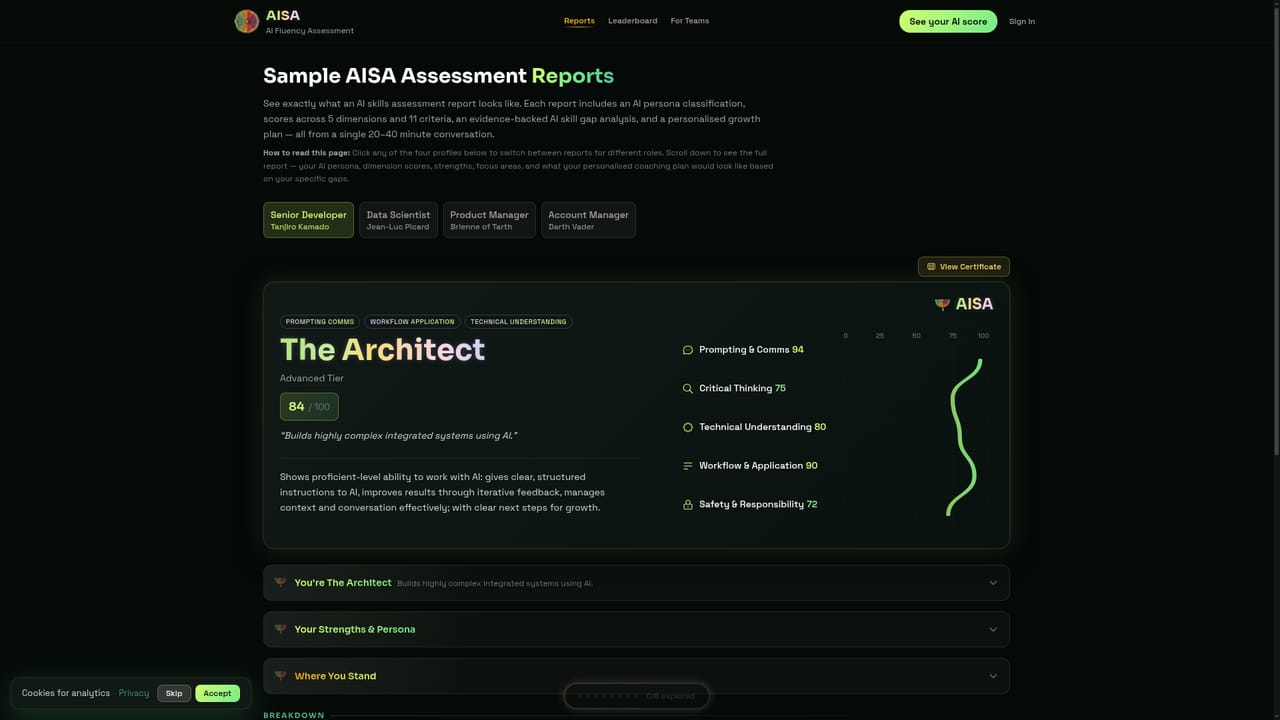This screenshot has height=720, width=1280.
Task: Accept analytics cookies
Action: point(217,693)
